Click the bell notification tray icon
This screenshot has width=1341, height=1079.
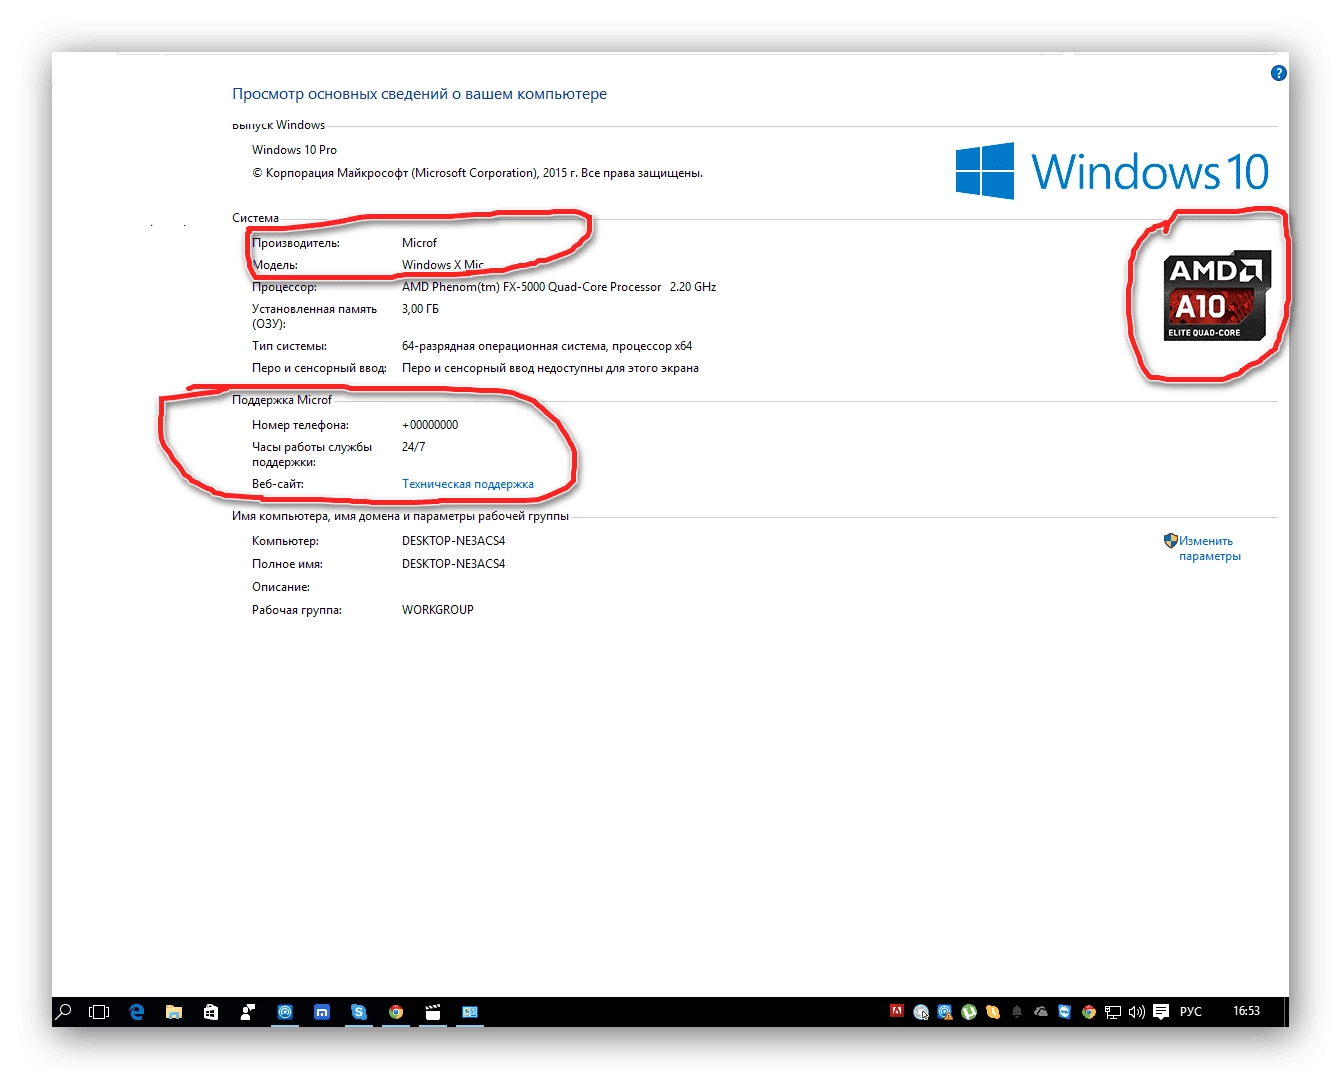[1017, 1012]
